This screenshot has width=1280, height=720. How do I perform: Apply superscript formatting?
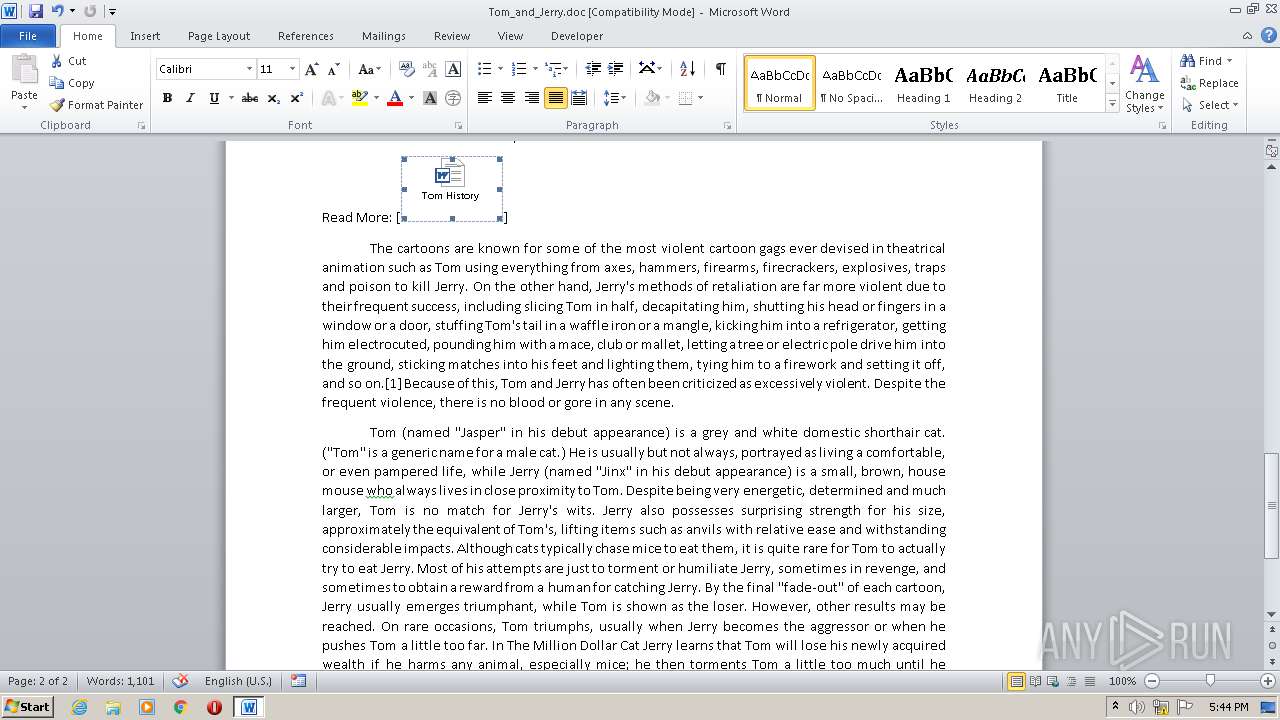click(x=297, y=98)
